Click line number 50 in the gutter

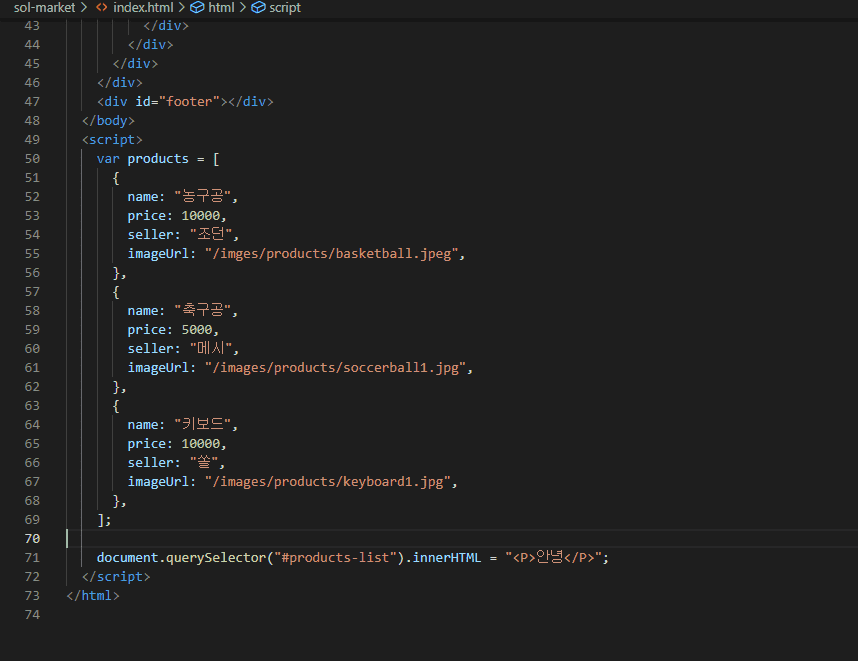tap(32, 159)
